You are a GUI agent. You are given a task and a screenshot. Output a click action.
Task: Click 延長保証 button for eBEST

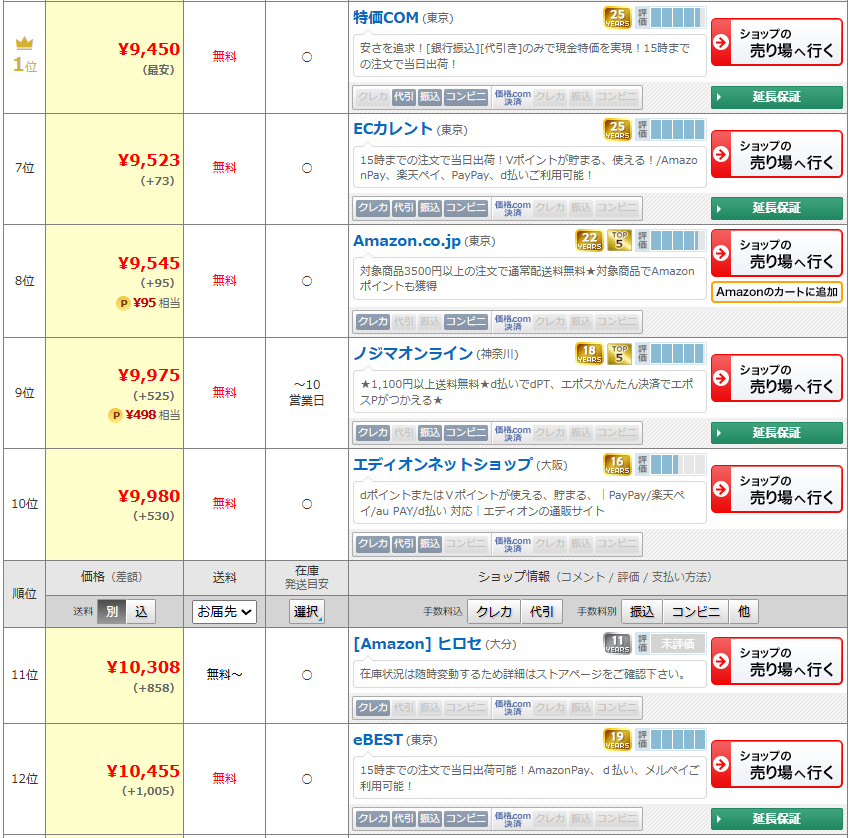(776, 819)
